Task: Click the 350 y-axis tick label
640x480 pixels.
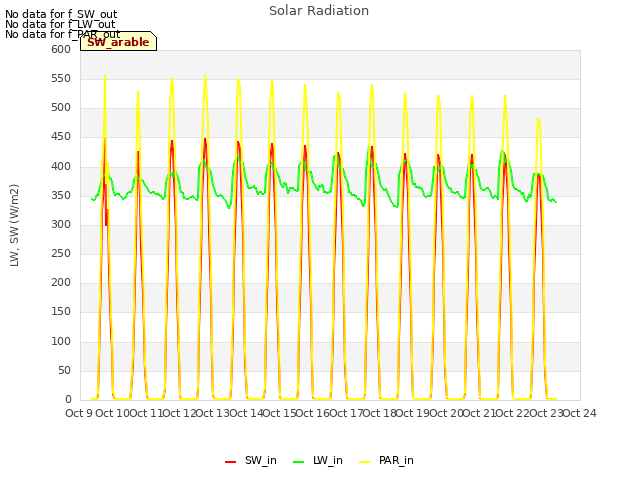Action: (x=61, y=196)
